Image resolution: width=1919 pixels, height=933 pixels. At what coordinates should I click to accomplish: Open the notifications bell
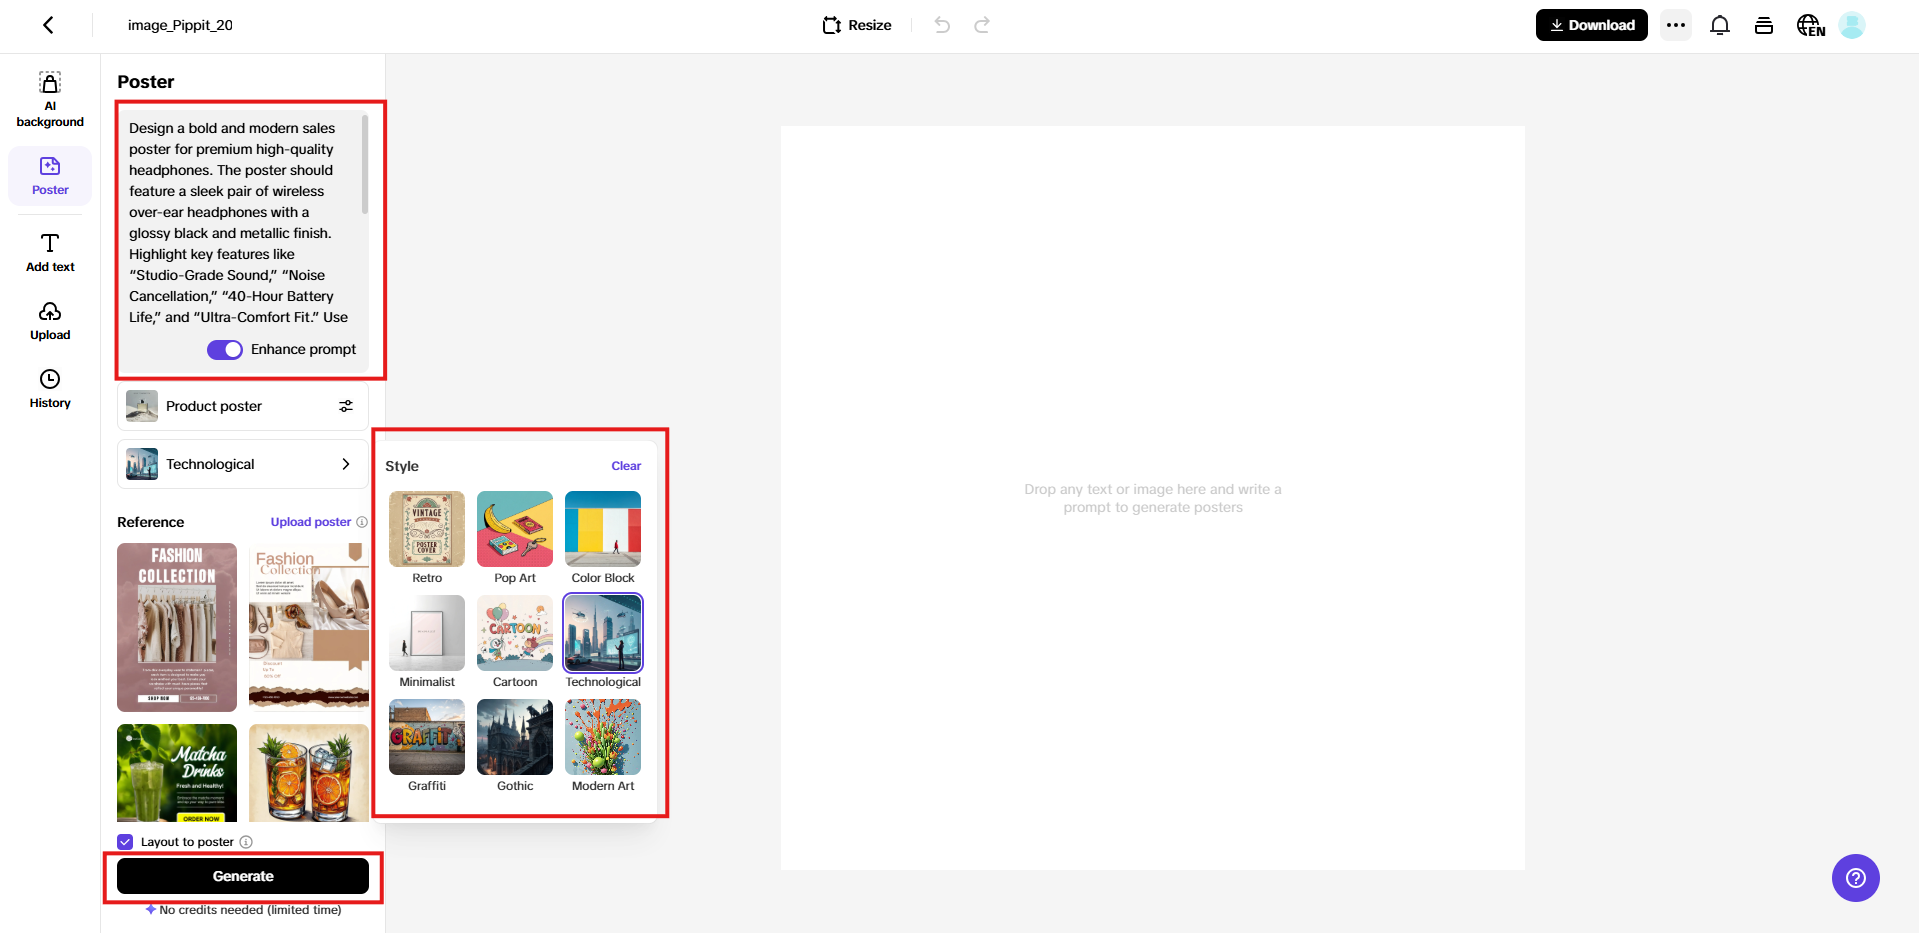1719,25
